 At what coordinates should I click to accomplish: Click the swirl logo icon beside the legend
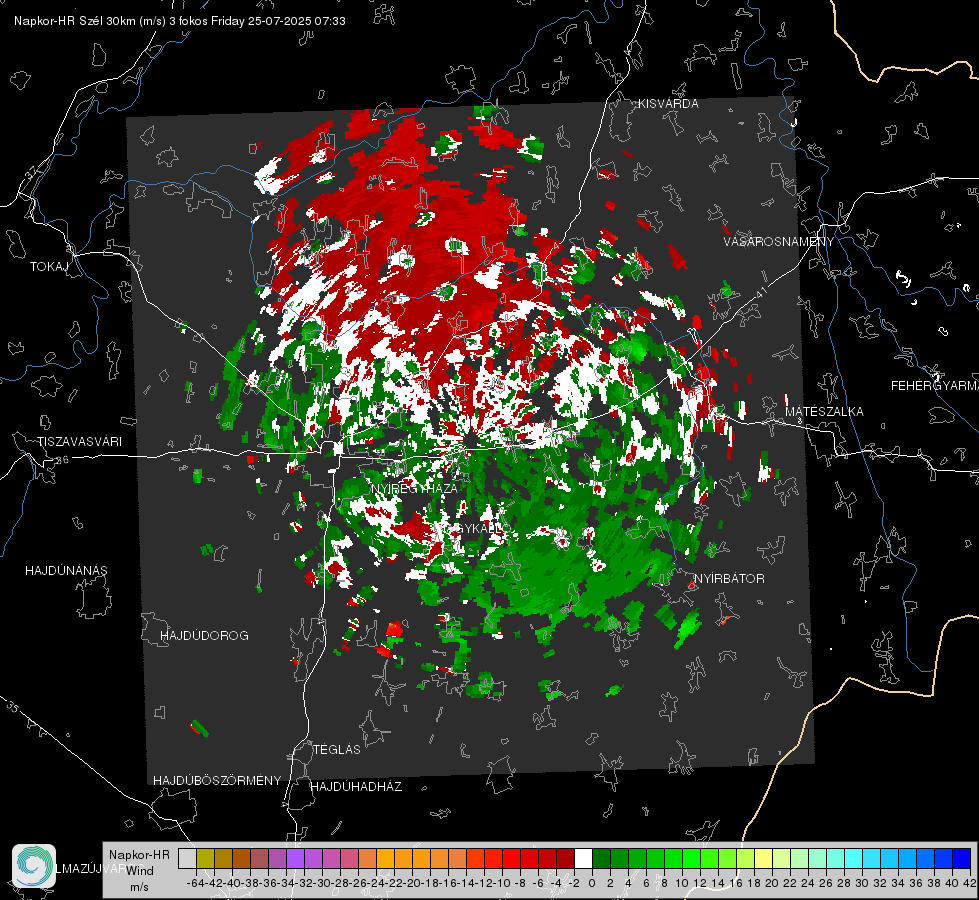(34, 866)
